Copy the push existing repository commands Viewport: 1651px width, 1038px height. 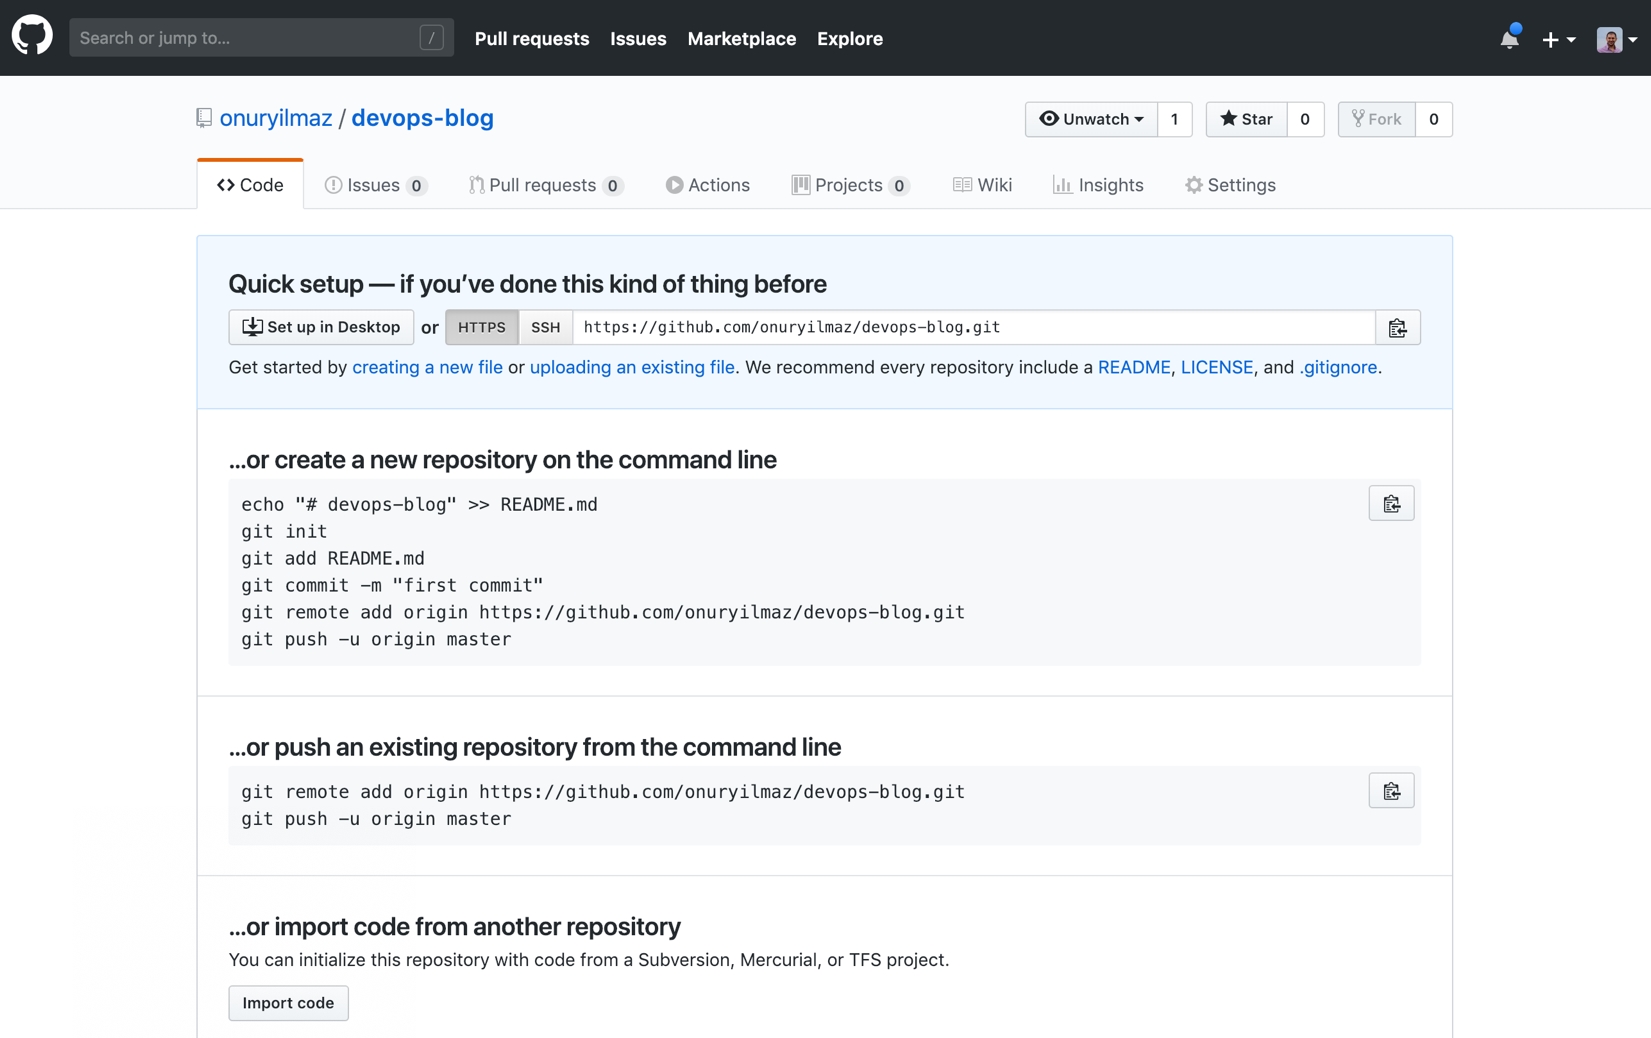click(1390, 791)
